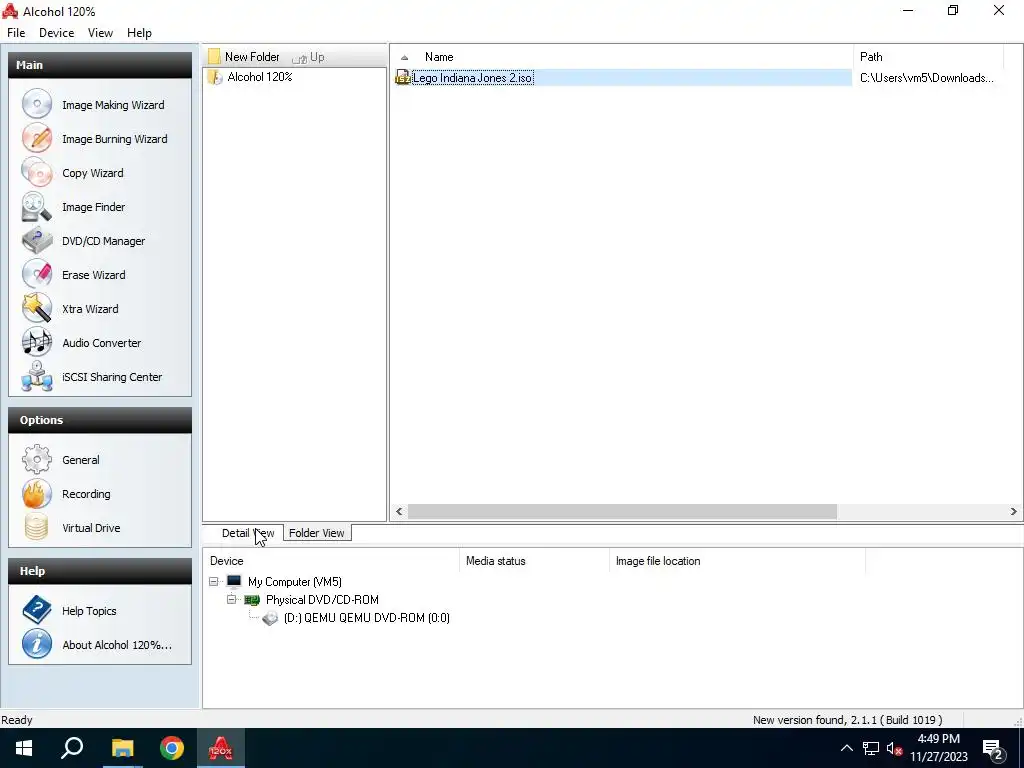Select the Lego Indiana Jones 2.iso file icon
The height and width of the screenshot is (768, 1024).
[x=403, y=78]
